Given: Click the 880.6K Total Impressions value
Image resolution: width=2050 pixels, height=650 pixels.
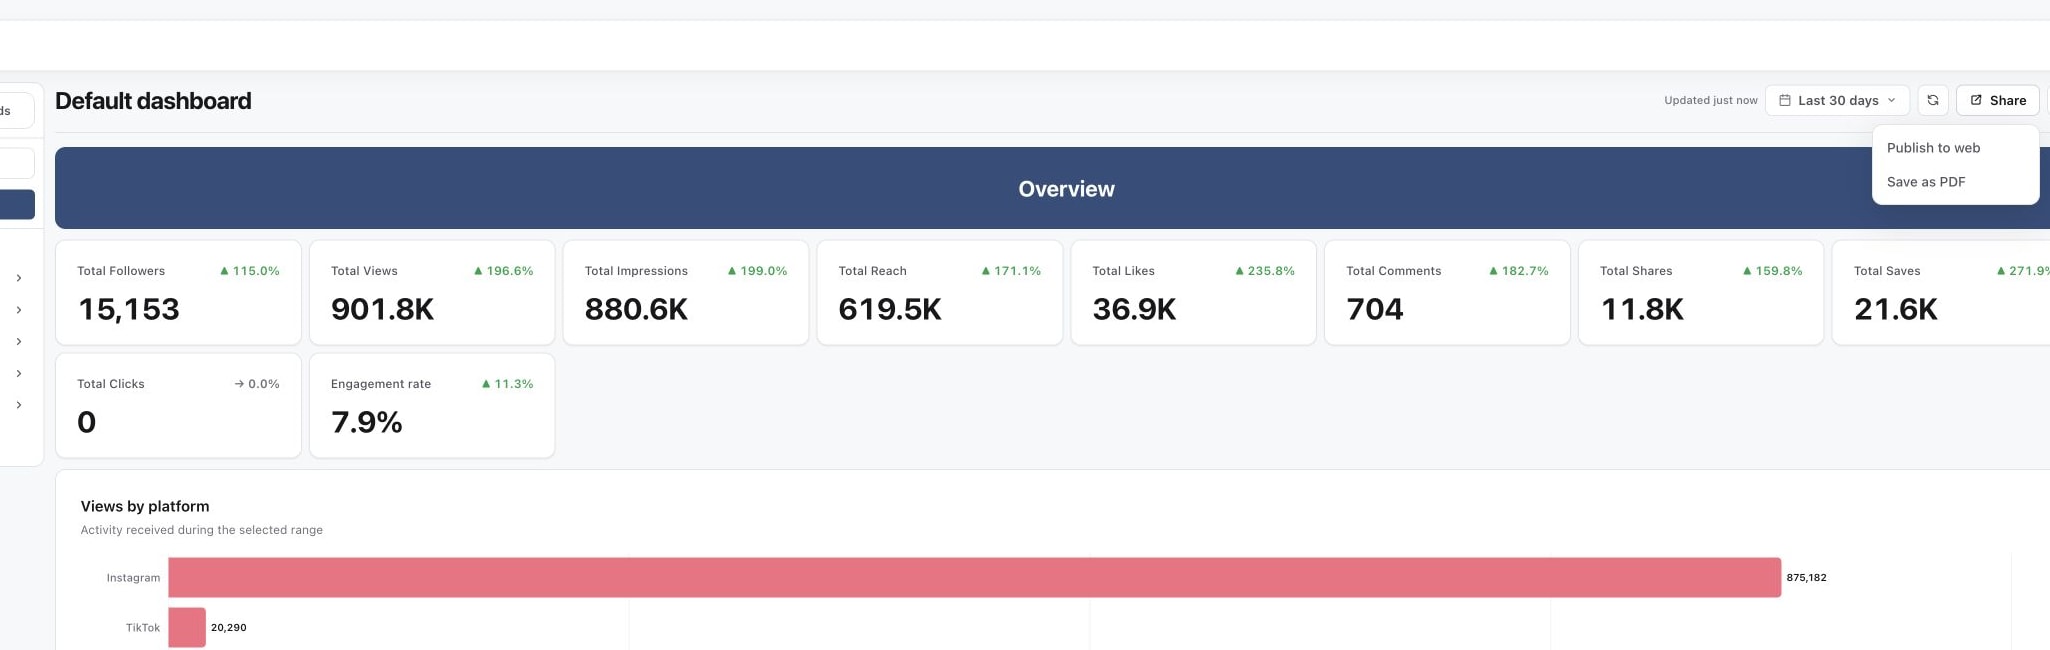Looking at the screenshot, I should [x=636, y=309].
